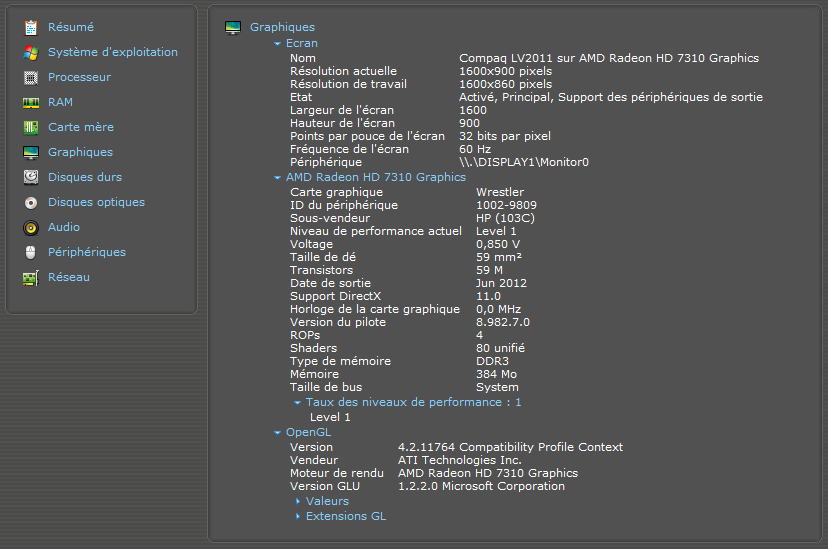Click the Transistors row label
The height and width of the screenshot is (549, 828).
click(321, 270)
